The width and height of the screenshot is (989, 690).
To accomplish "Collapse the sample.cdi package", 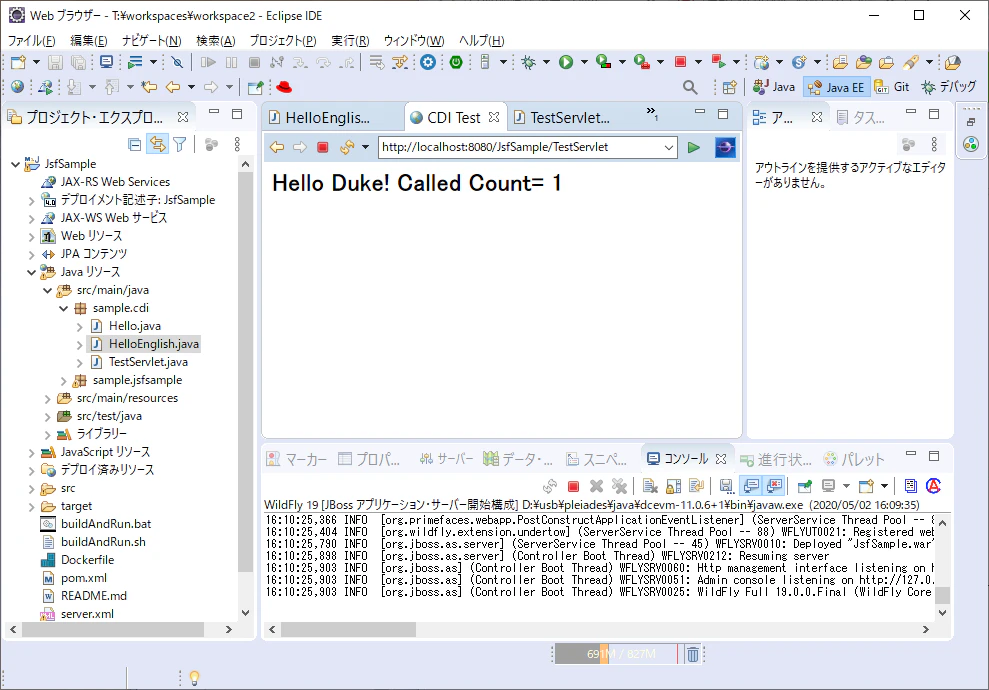I will (63, 308).
